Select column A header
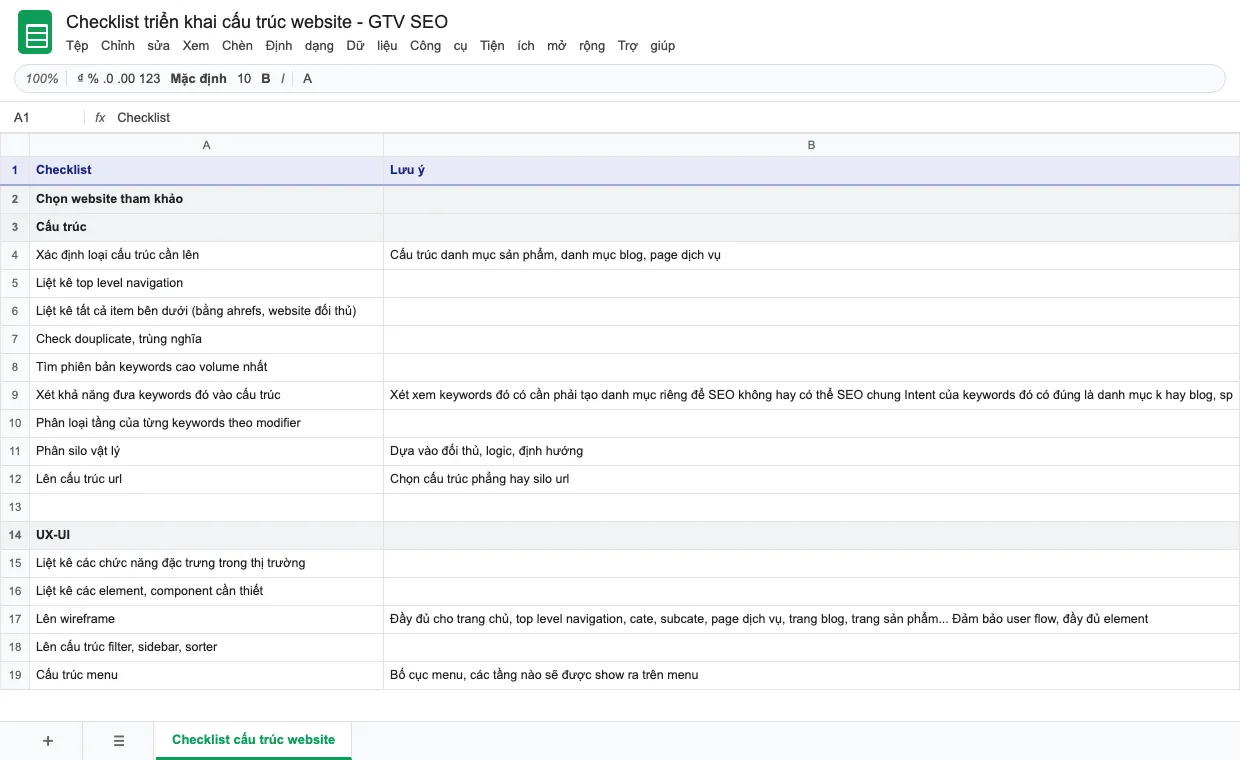 (x=207, y=145)
